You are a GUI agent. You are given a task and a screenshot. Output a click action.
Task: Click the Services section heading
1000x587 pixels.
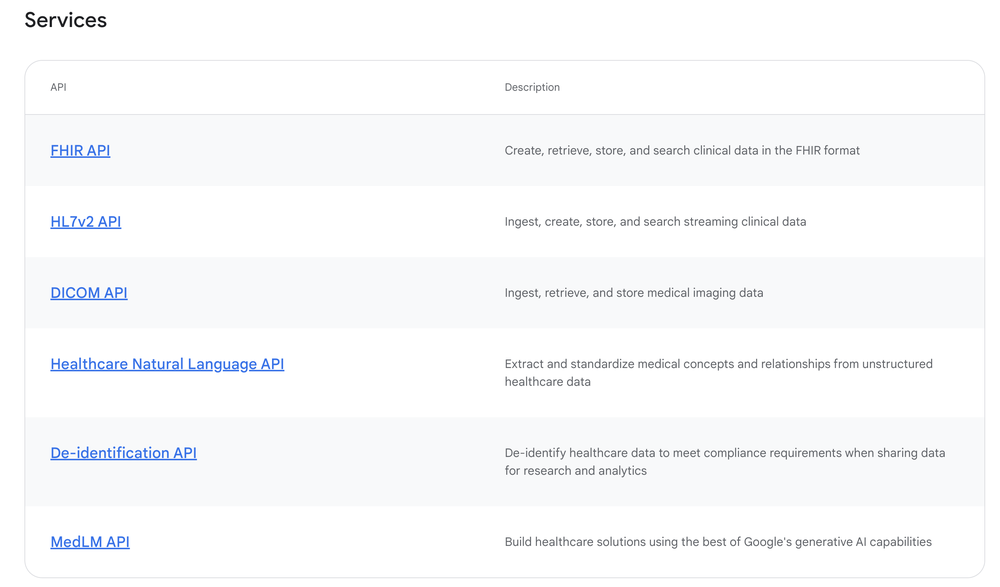tap(66, 20)
